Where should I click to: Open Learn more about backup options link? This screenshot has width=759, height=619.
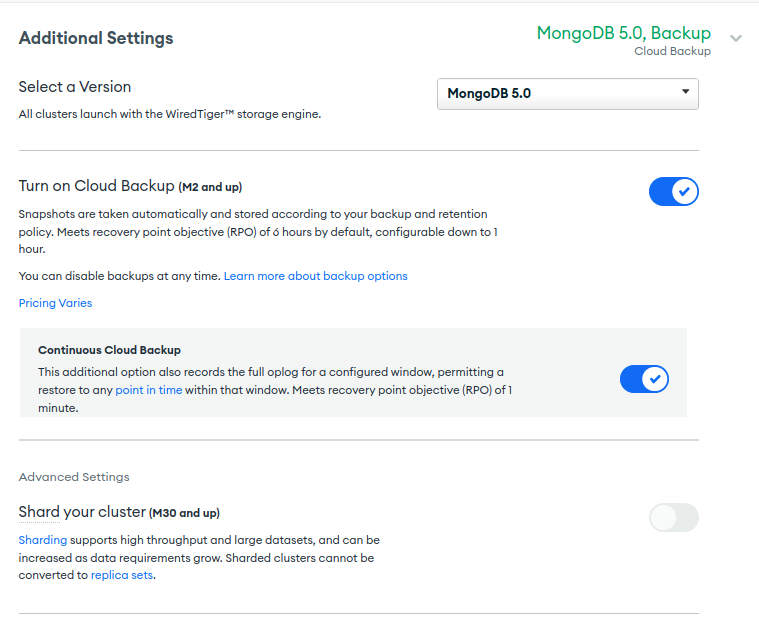click(316, 276)
